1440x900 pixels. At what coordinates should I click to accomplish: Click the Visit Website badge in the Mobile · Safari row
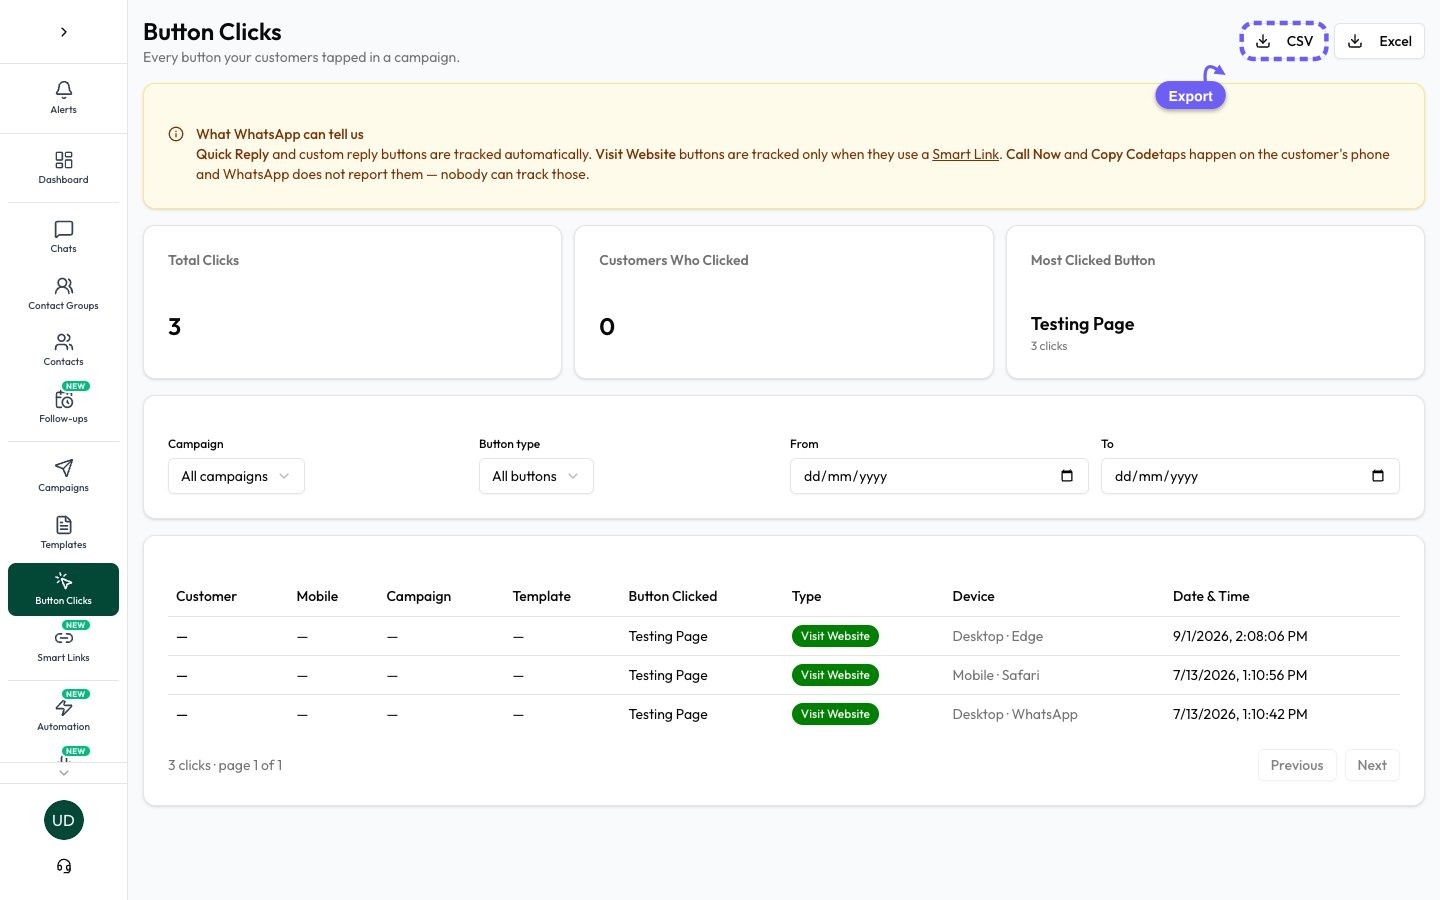click(x=835, y=675)
